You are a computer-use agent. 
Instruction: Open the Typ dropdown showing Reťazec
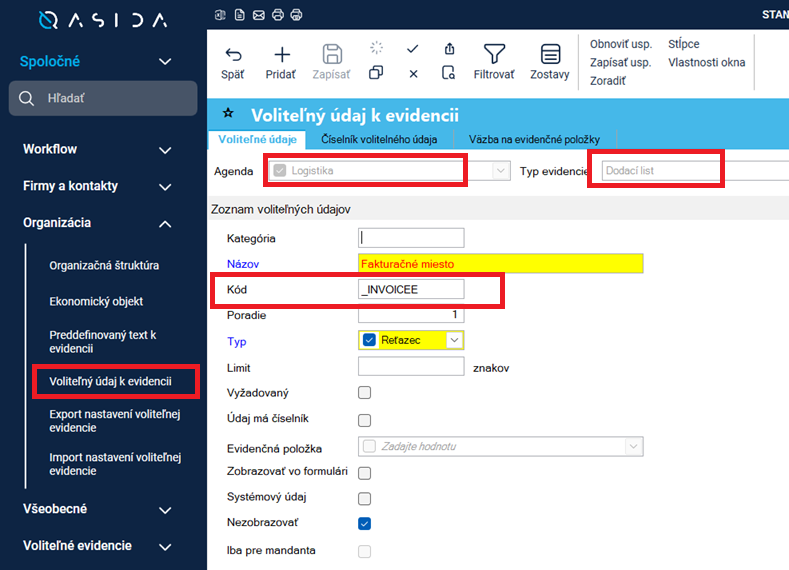pyautogui.click(x=454, y=341)
